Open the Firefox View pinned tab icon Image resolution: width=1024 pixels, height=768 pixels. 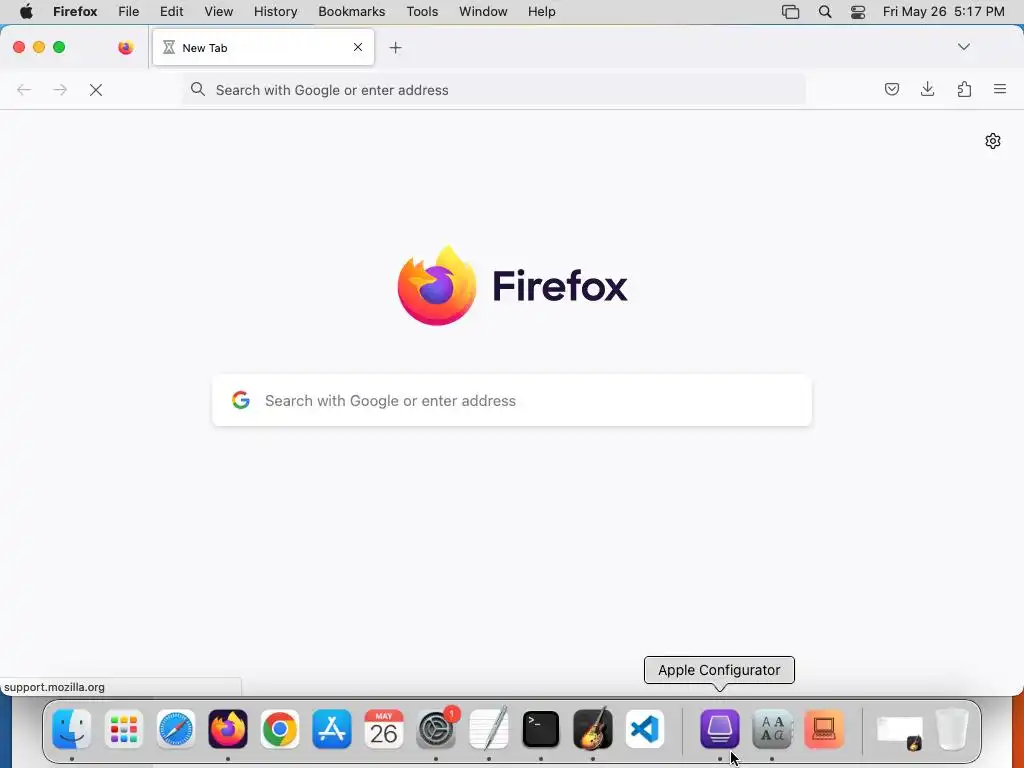coord(125,47)
